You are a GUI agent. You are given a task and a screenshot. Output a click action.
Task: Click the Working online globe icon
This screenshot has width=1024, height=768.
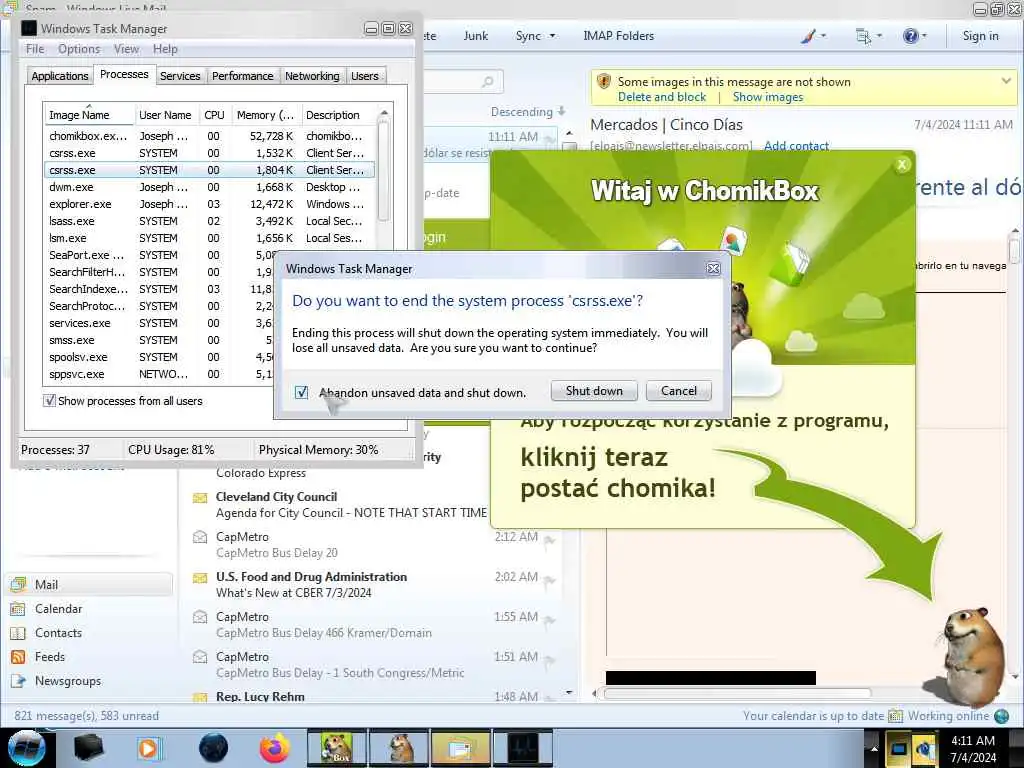click(1001, 716)
